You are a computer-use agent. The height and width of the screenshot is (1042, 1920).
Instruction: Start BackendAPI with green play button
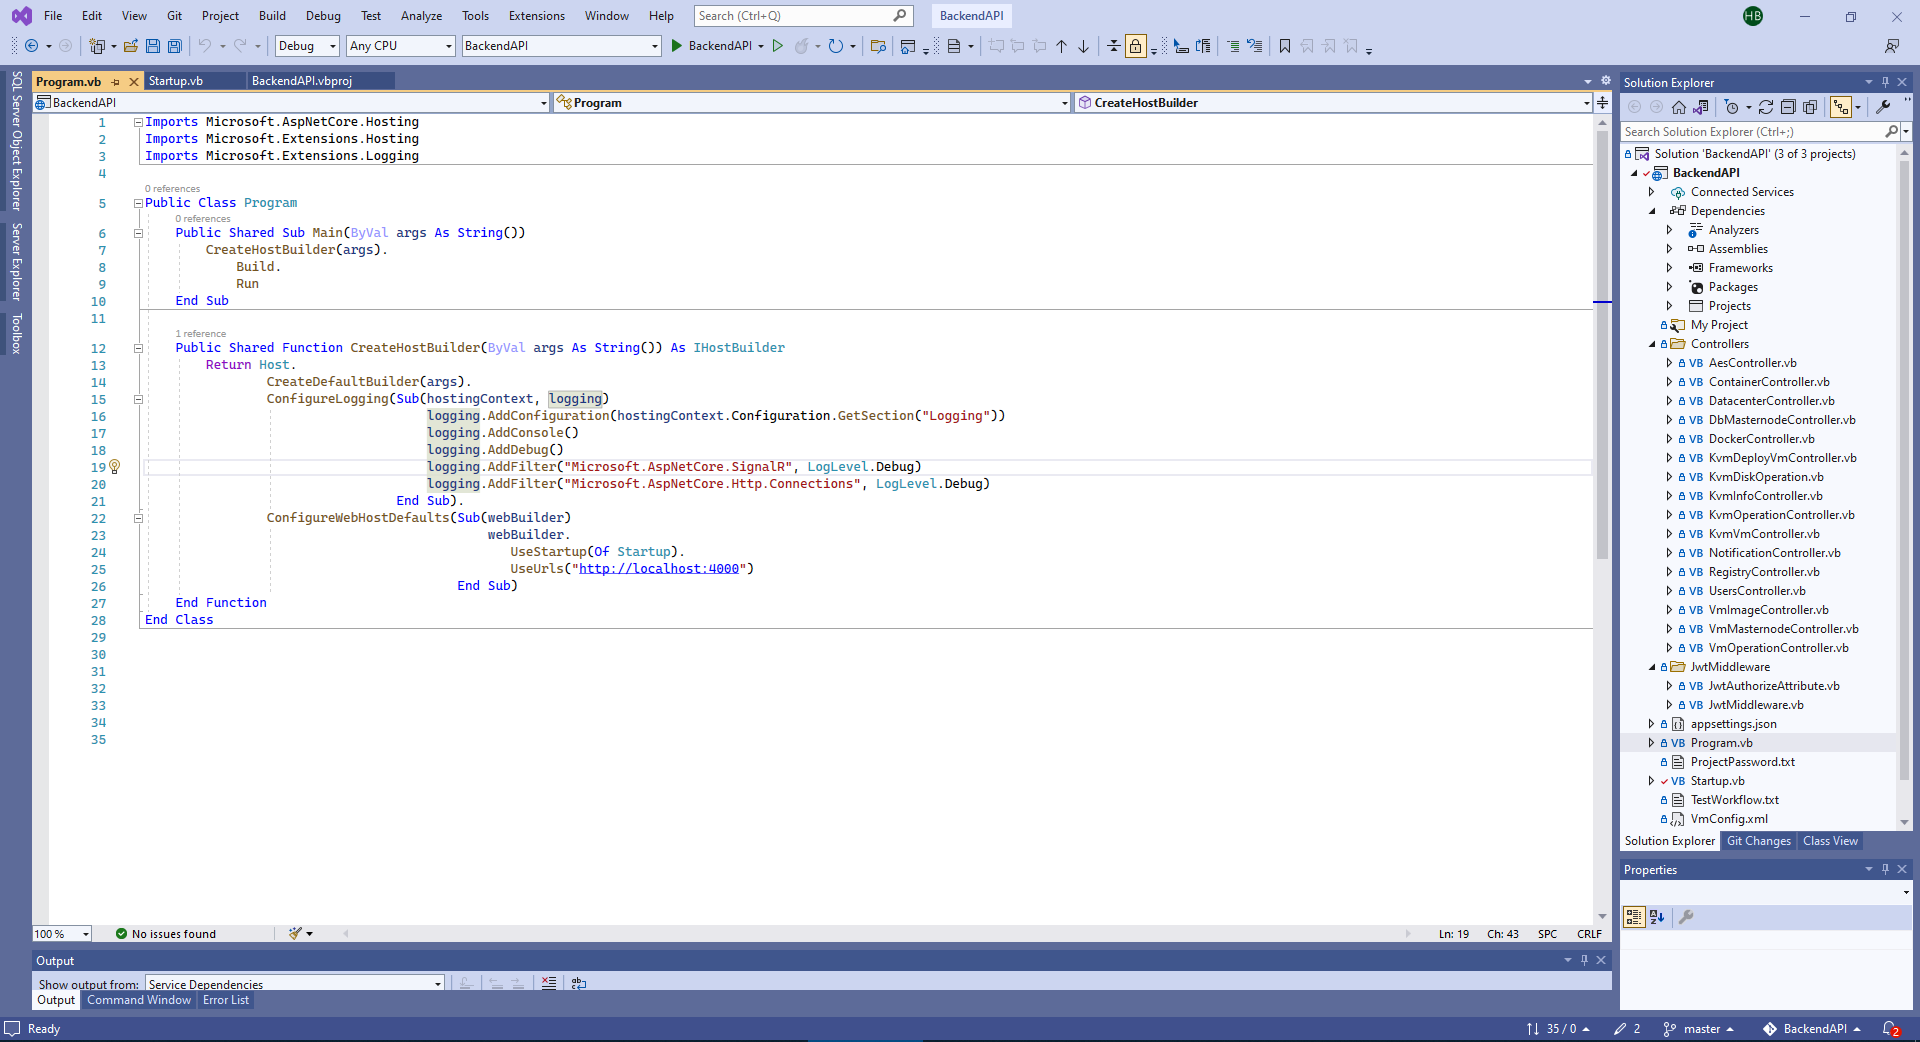677,46
